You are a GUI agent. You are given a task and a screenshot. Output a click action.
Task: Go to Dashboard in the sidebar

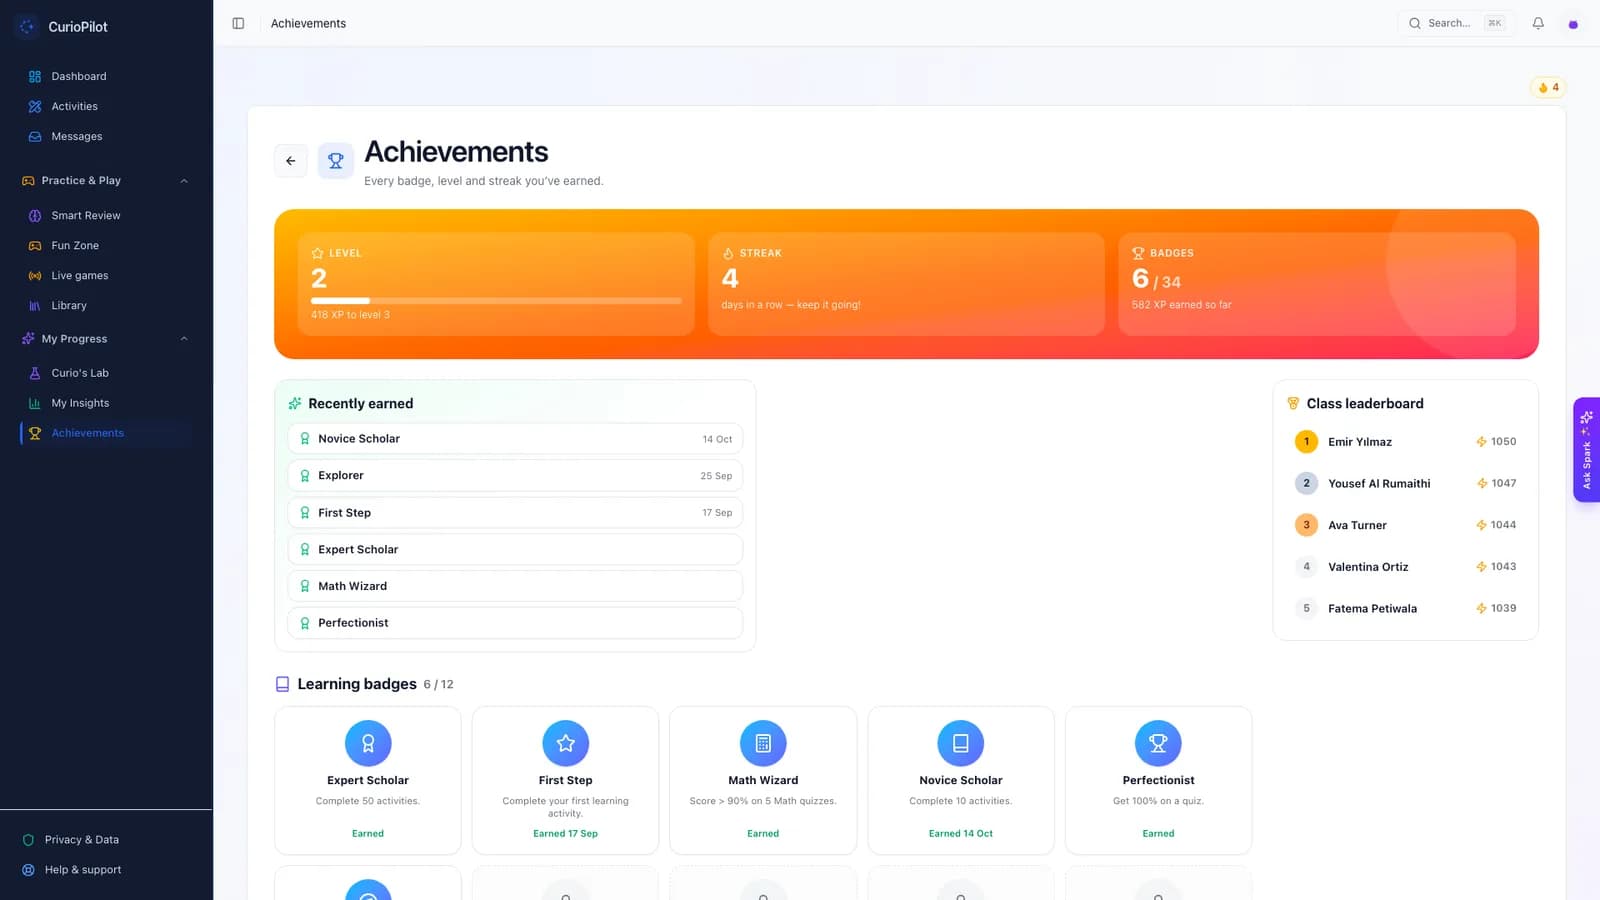106,76
